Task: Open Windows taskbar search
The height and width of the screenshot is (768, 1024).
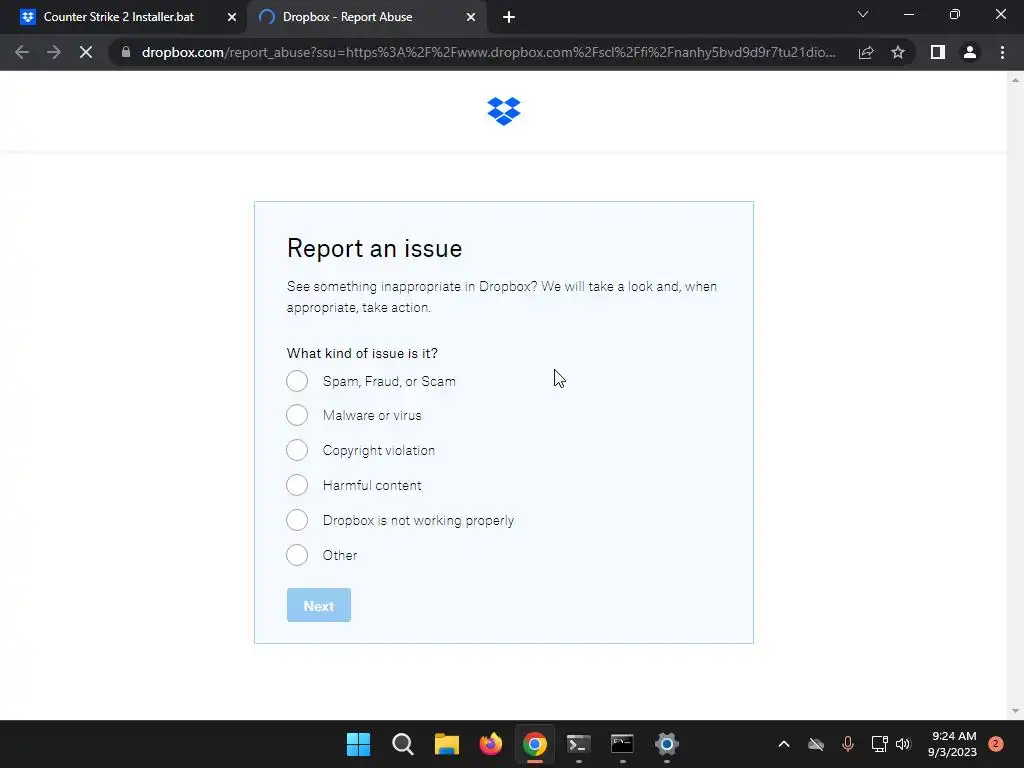Action: tap(402, 744)
